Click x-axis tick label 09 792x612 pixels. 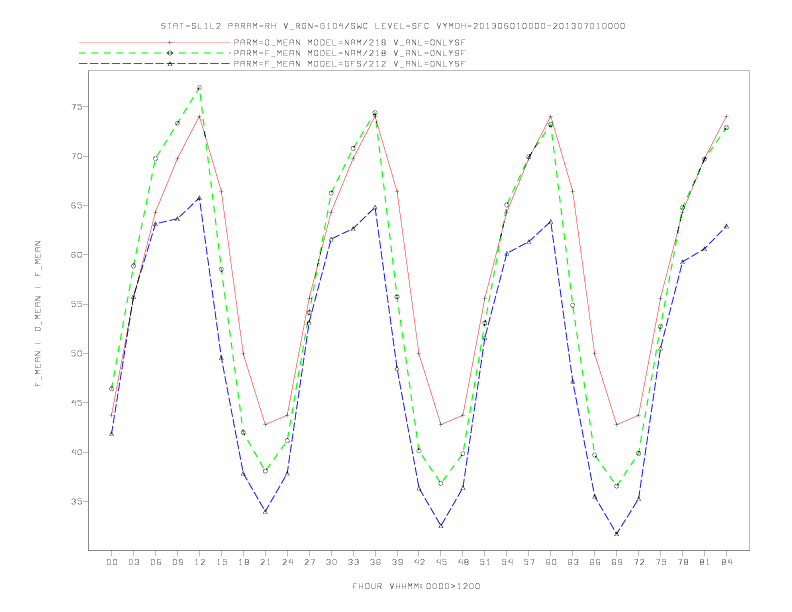pos(177,562)
